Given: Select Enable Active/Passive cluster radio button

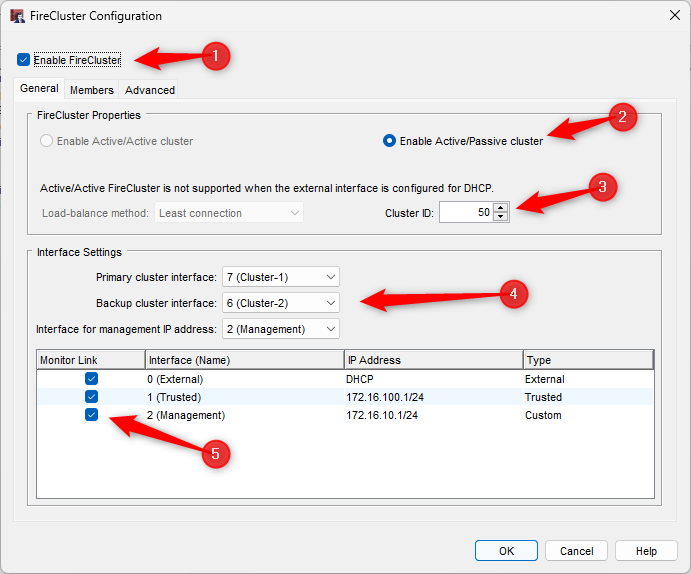Looking at the screenshot, I should click(389, 141).
